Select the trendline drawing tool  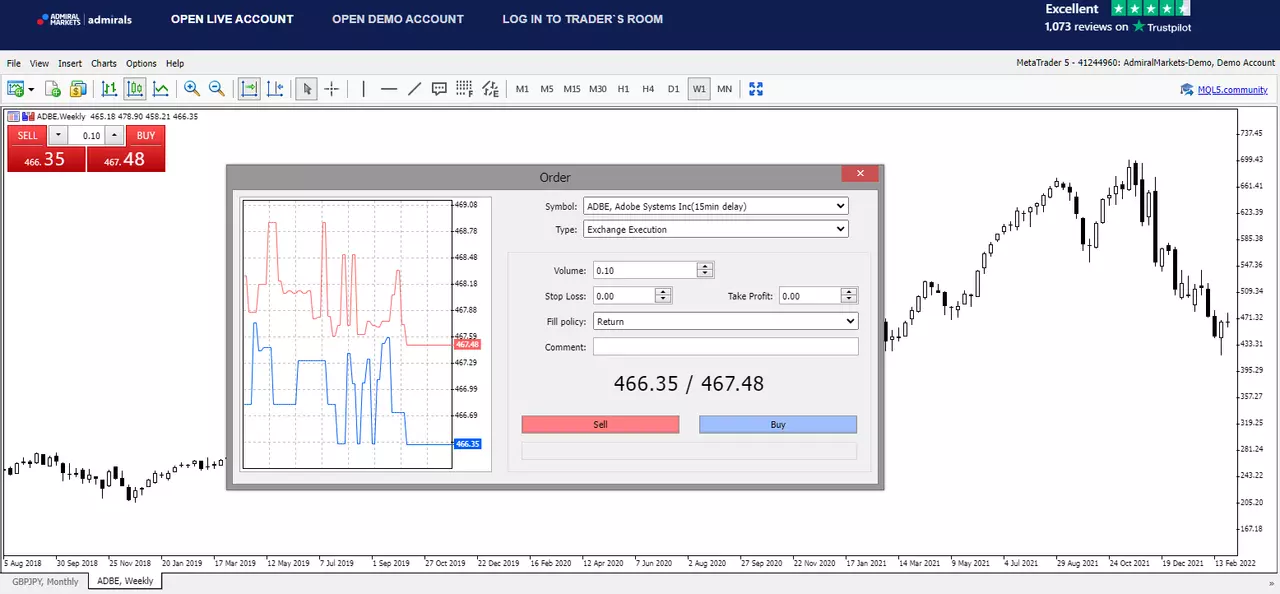pos(414,89)
